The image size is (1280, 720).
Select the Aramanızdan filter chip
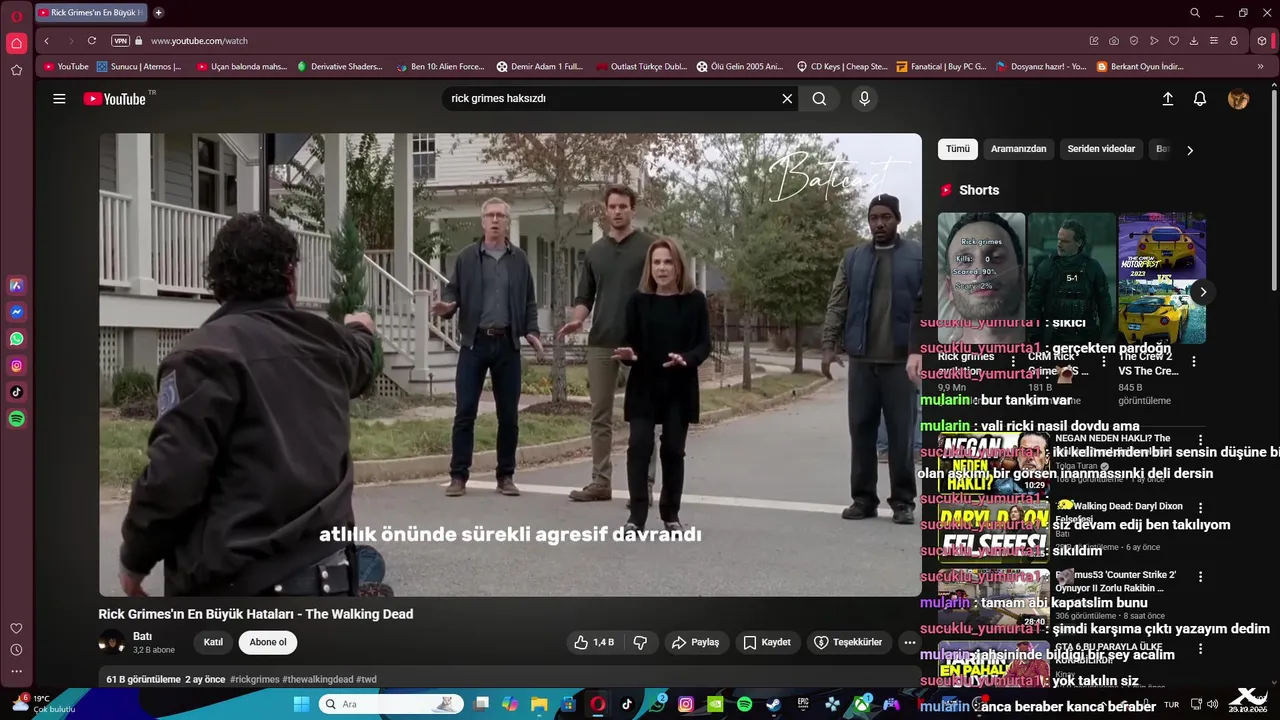point(1018,149)
